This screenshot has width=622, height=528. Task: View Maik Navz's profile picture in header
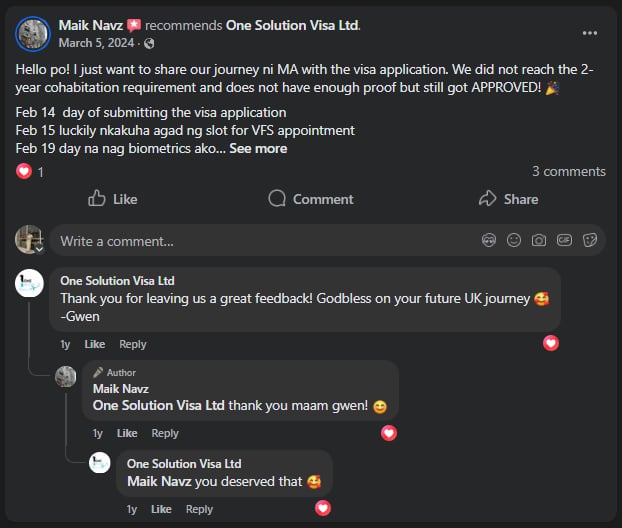coord(33,34)
